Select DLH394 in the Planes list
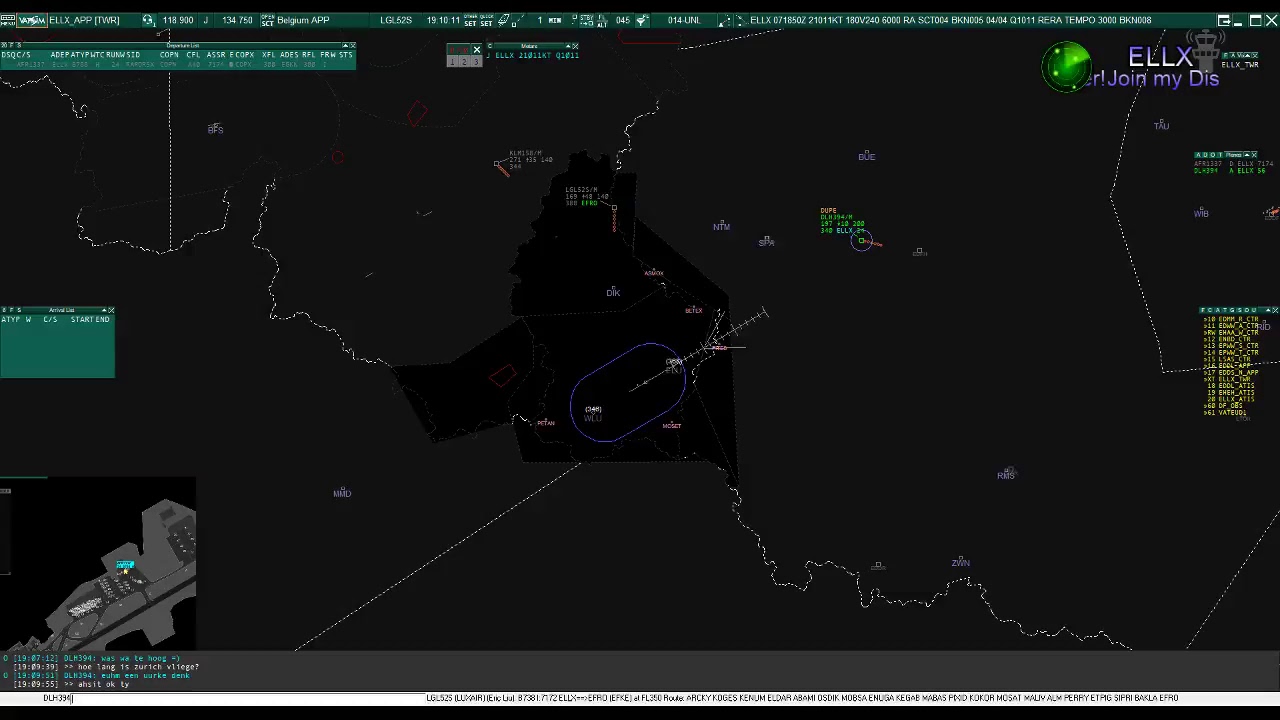Image resolution: width=1280 pixels, height=720 pixels. click(1229, 171)
